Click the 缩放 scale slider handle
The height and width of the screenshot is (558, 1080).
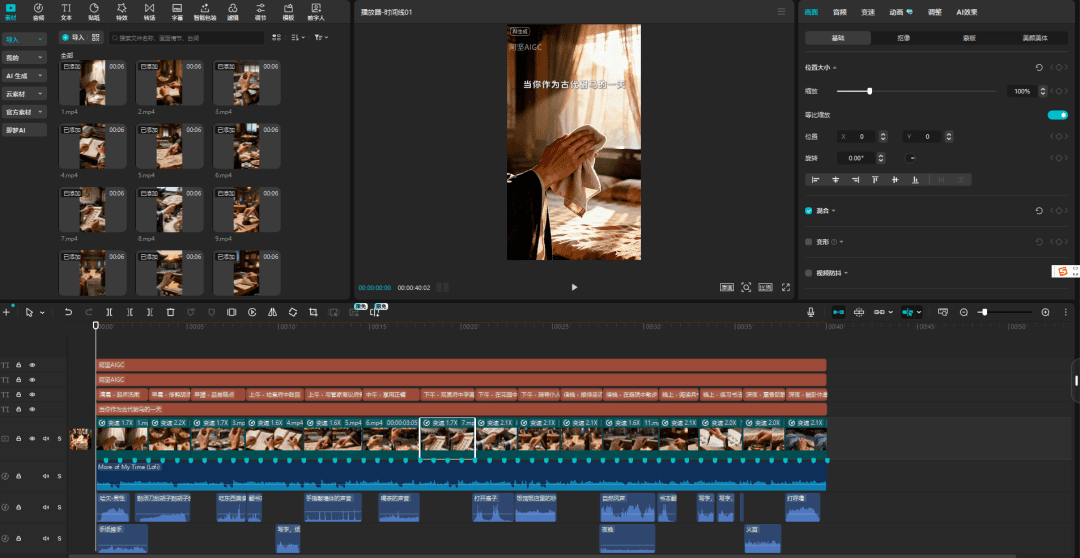(x=869, y=91)
